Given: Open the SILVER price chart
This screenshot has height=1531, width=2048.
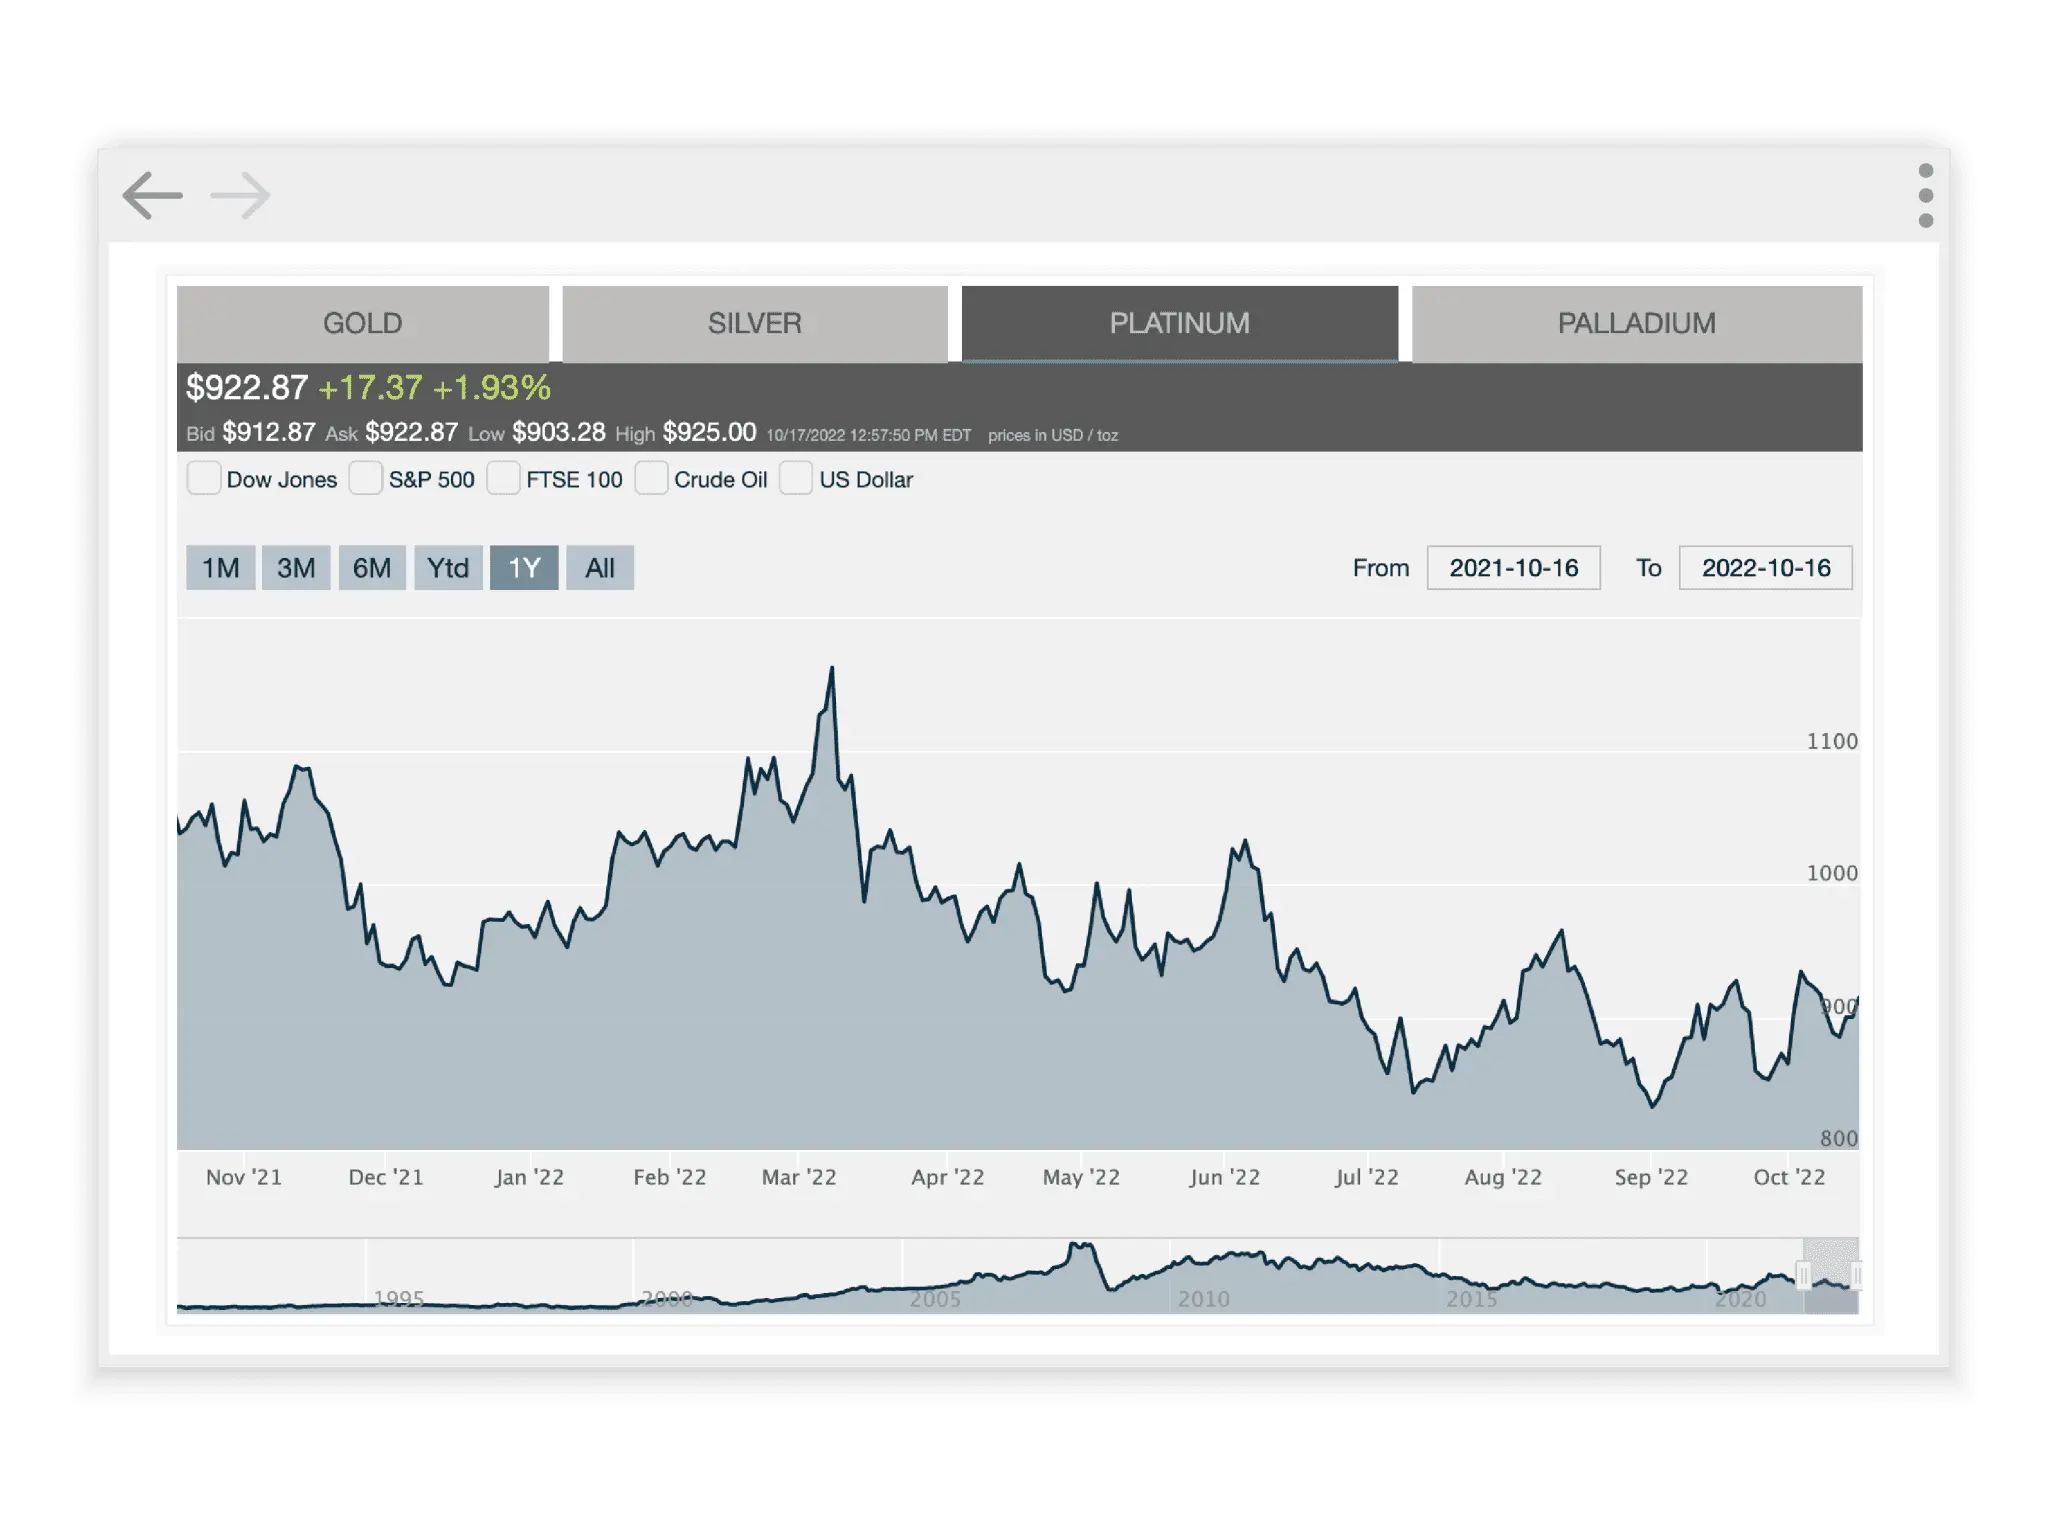Looking at the screenshot, I should (x=755, y=323).
